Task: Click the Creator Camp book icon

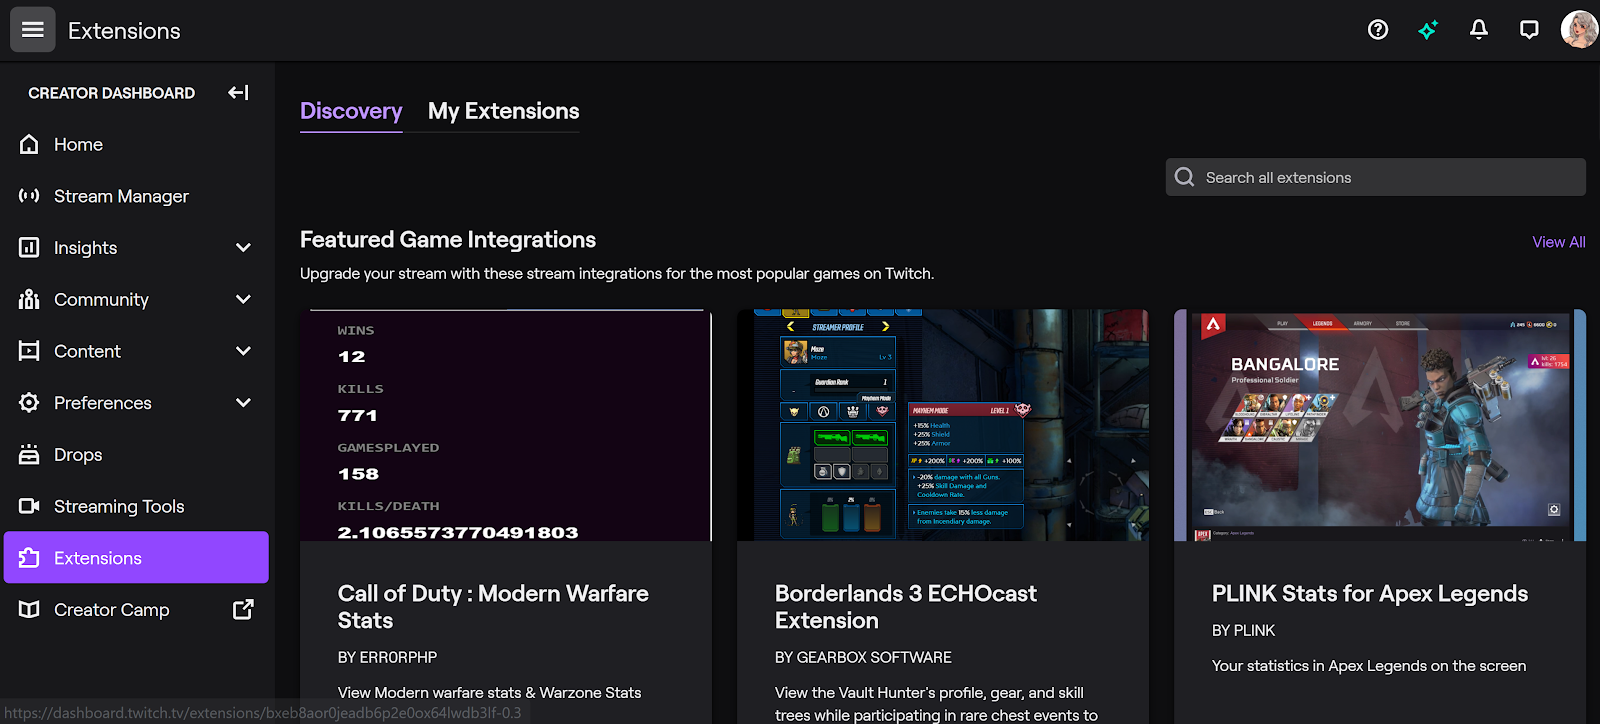Action: pos(29,609)
